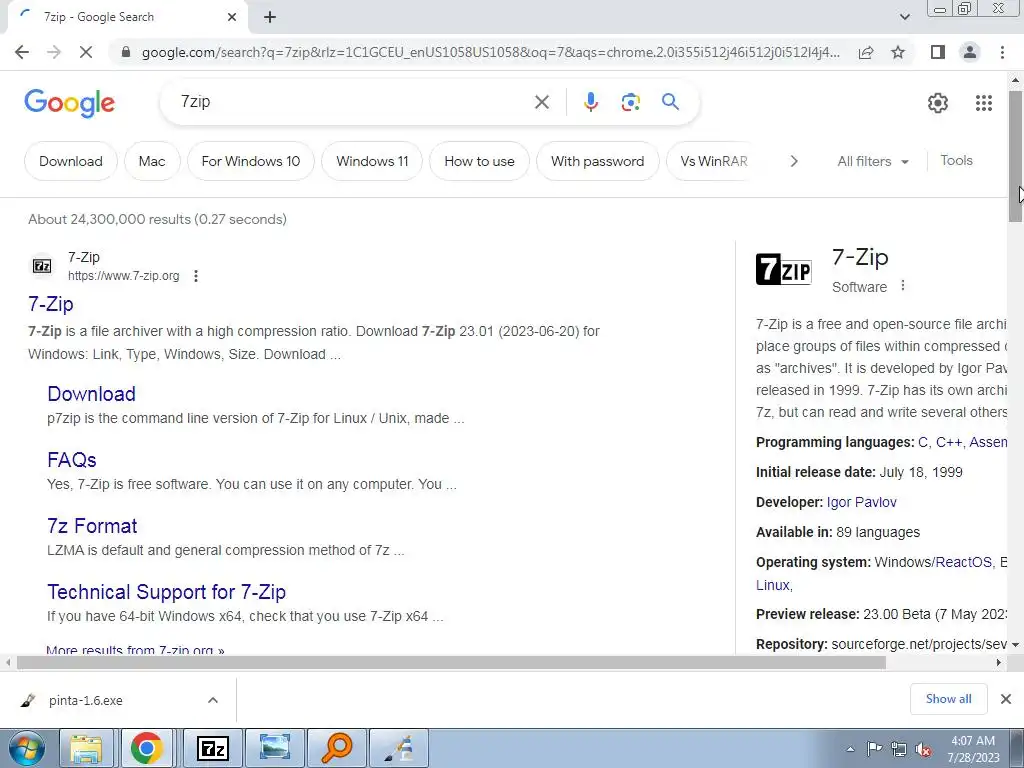Show all downloads
Screen dimensions: 1024x768
[x=948, y=699]
